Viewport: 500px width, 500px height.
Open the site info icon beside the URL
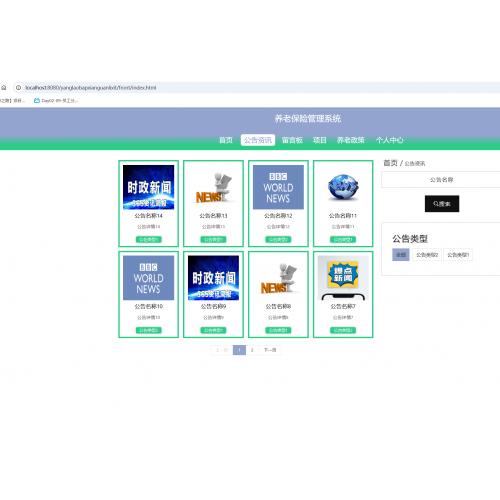tap(18, 88)
